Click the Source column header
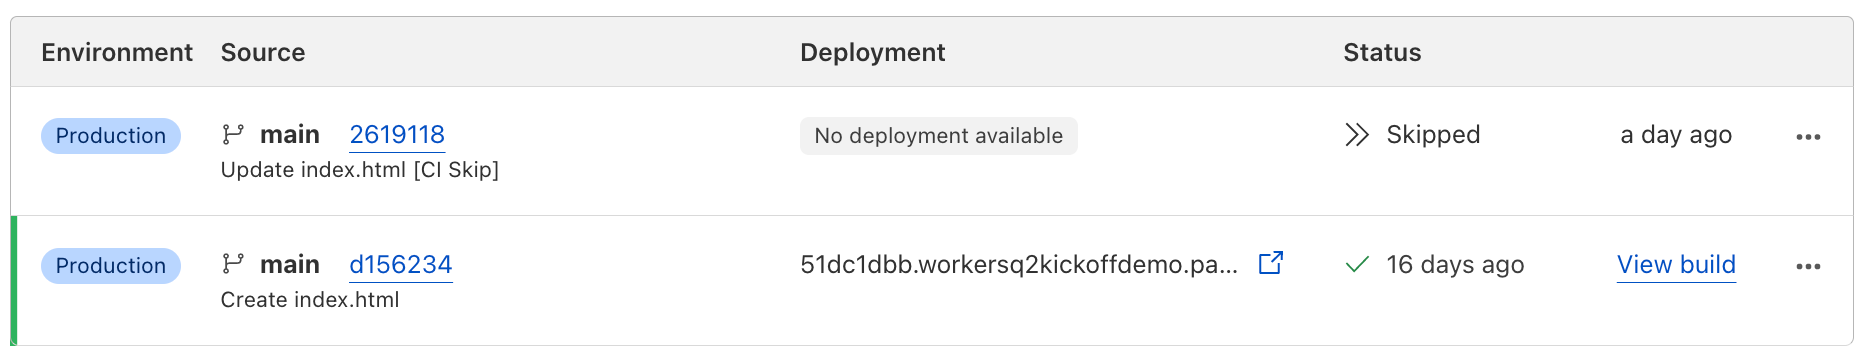 point(263,52)
